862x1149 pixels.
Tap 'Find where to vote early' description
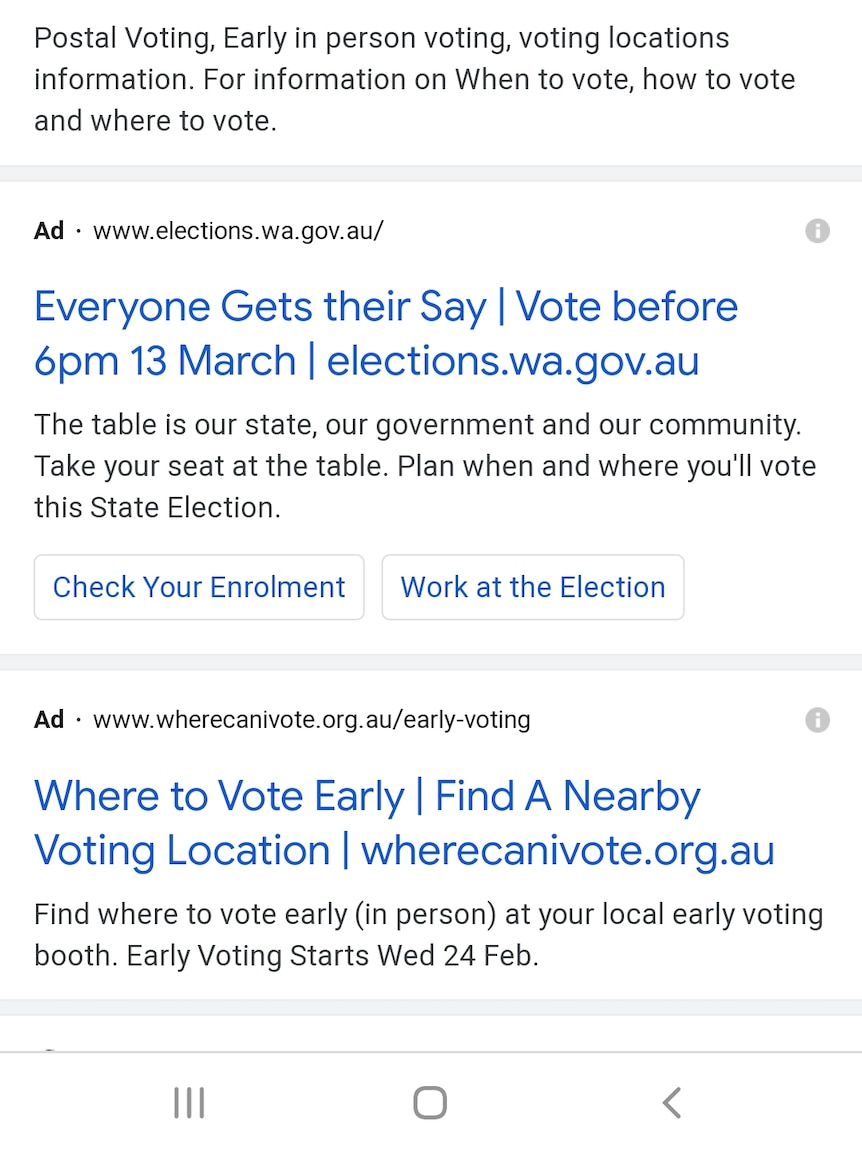point(429,935)
